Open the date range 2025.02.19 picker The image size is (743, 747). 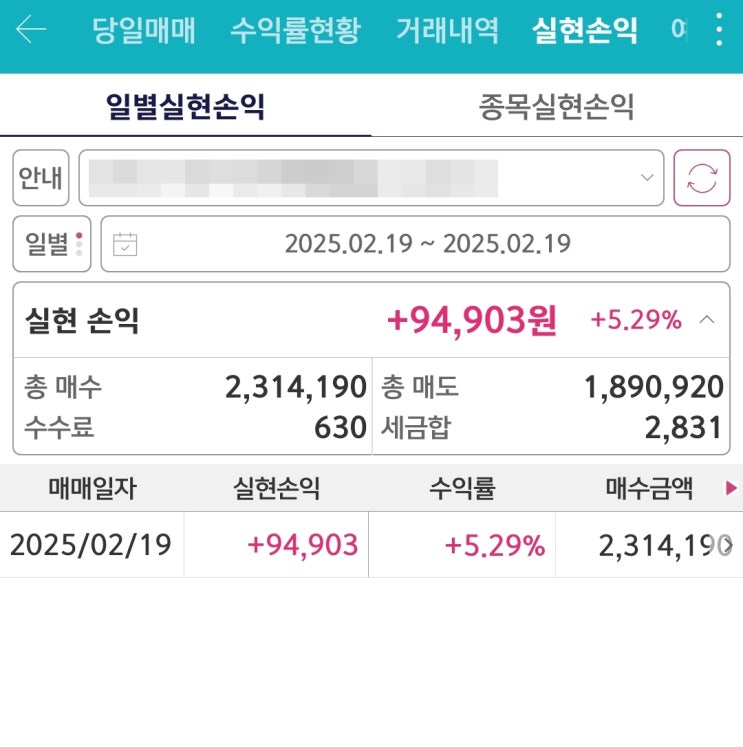(x=427, y=244)
